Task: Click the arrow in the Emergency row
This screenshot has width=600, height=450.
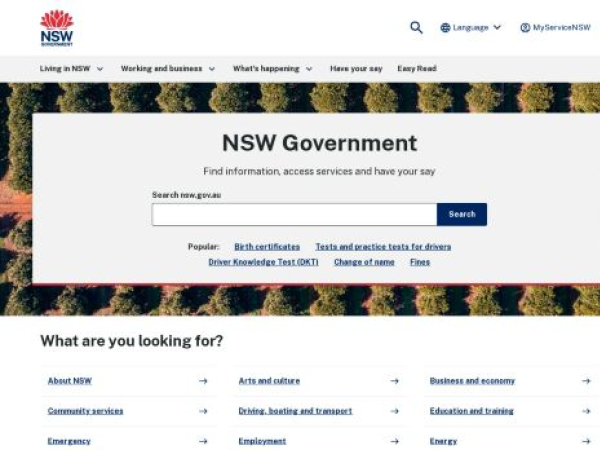Action: coord(203,441)
